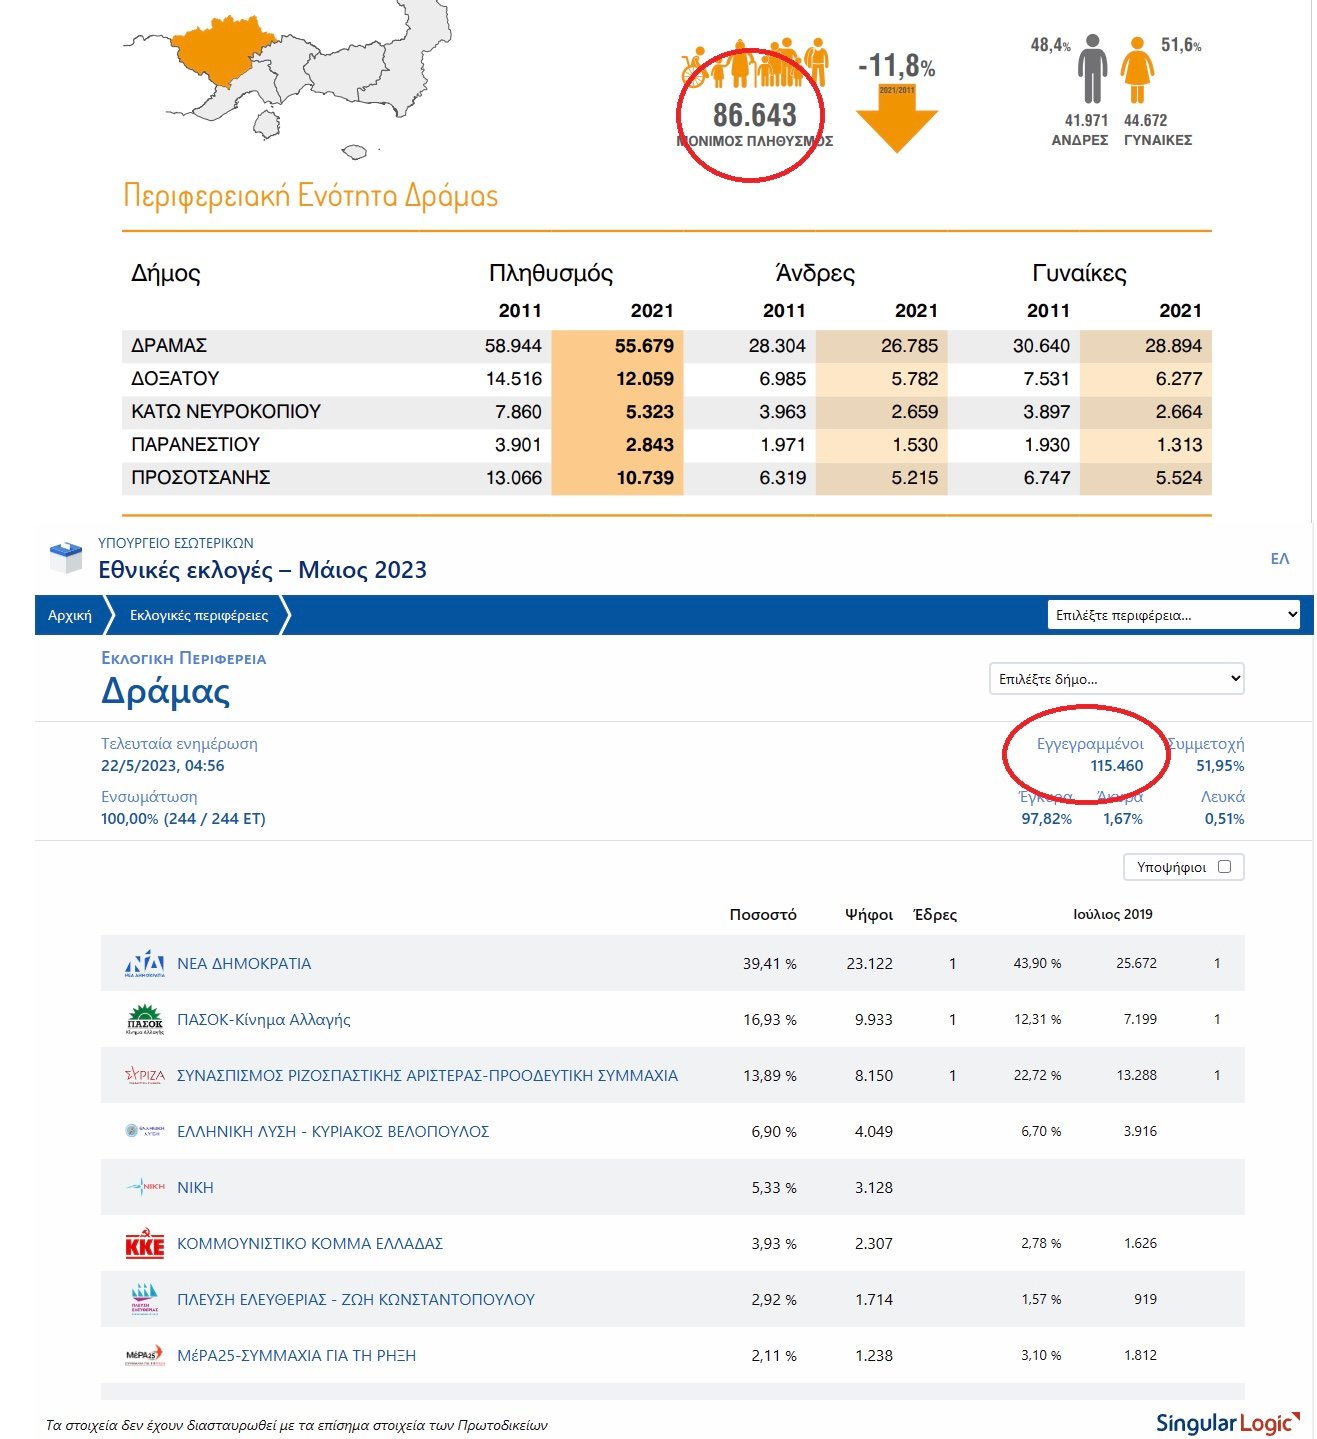This screenshot has height=1439, width=1317.
Task: Click the ΕΛΛΗΝΙΚΗ ΛΥΣΗ party logo
Action: point(144,1131)
